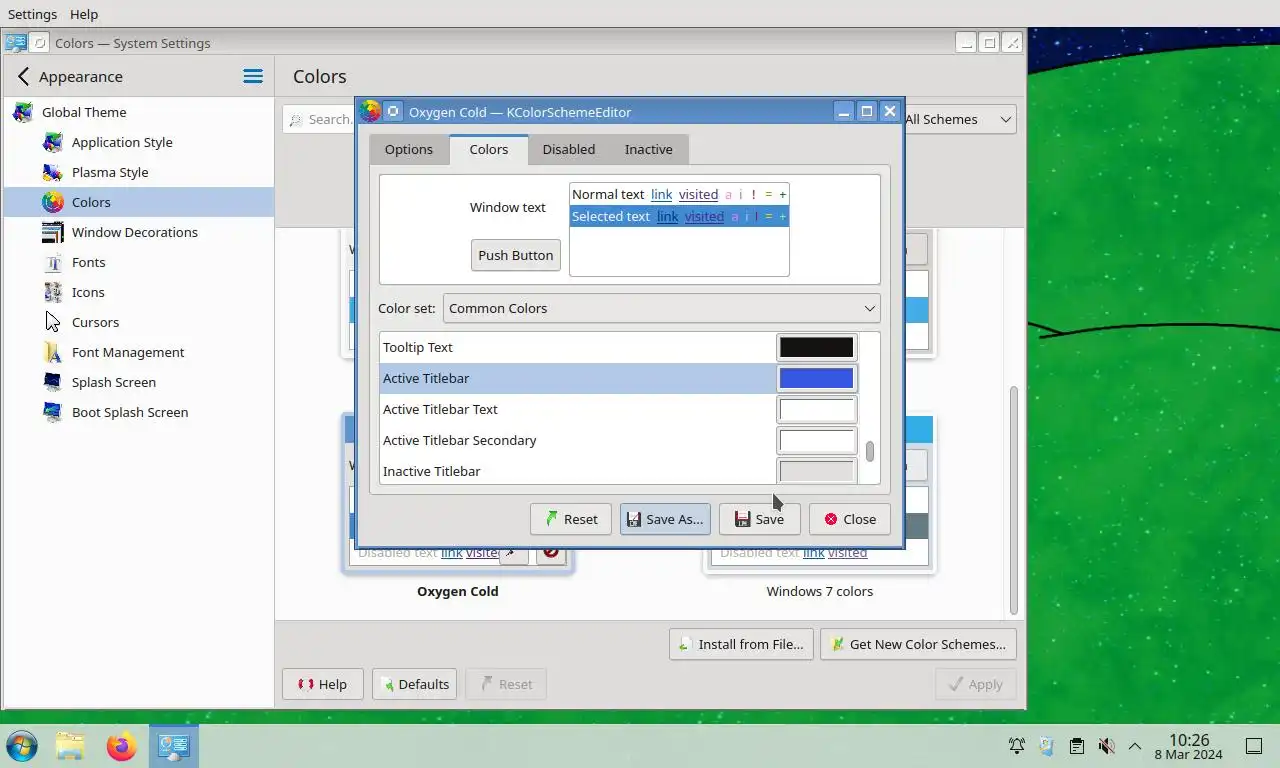This screenshot has width=1280, height=768.
Task: Close the color scheme editor dialog
Action: point(850,519)
